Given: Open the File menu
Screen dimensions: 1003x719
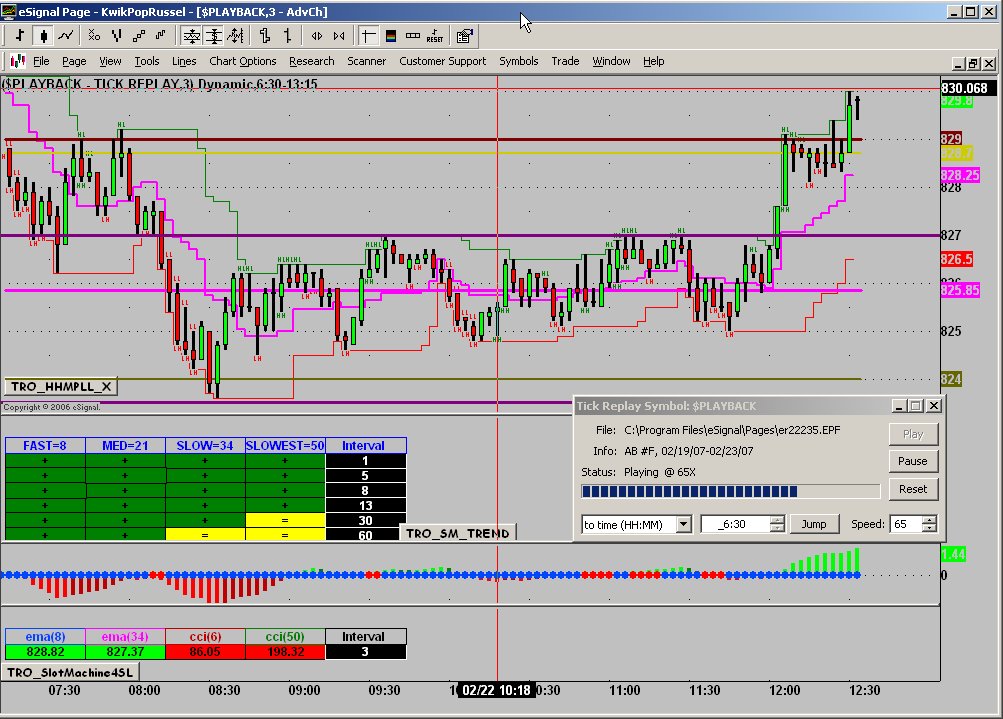Looking at the screenshot, I should click(41, 61).
